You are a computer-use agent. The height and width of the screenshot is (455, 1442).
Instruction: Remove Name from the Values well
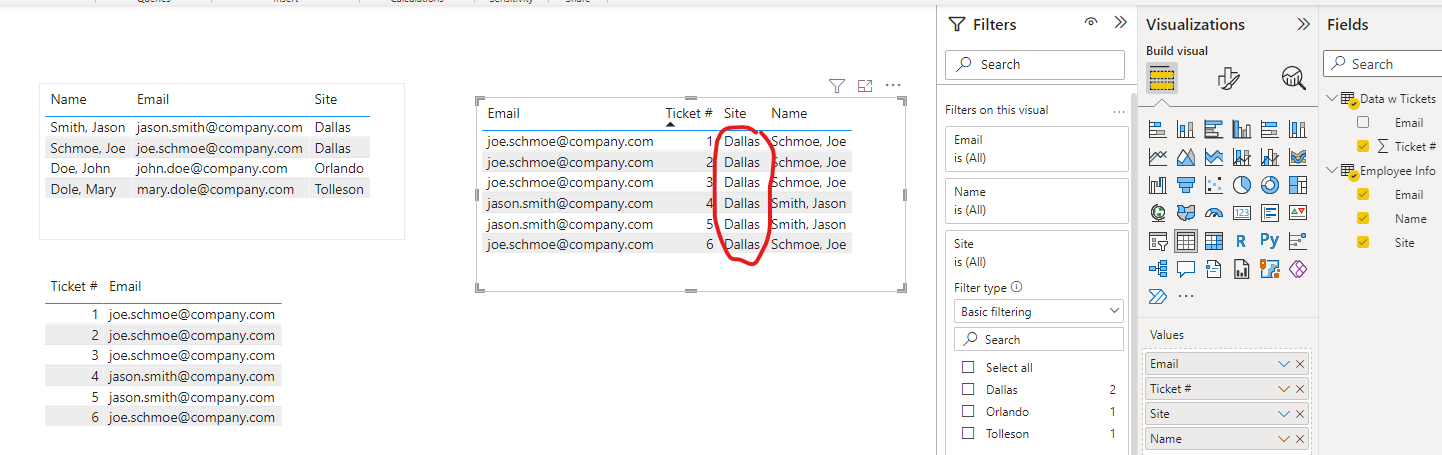tap(1300, 439)
